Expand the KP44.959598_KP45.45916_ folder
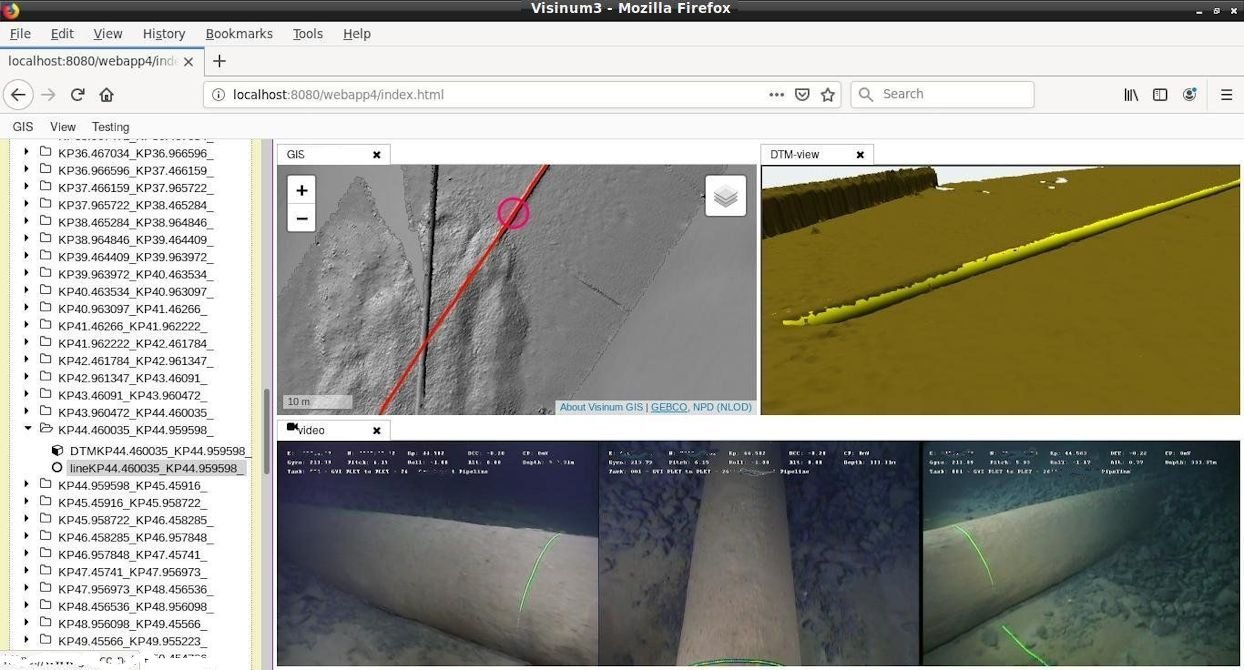Viewport: 1244px width, 670px height. 25,485
